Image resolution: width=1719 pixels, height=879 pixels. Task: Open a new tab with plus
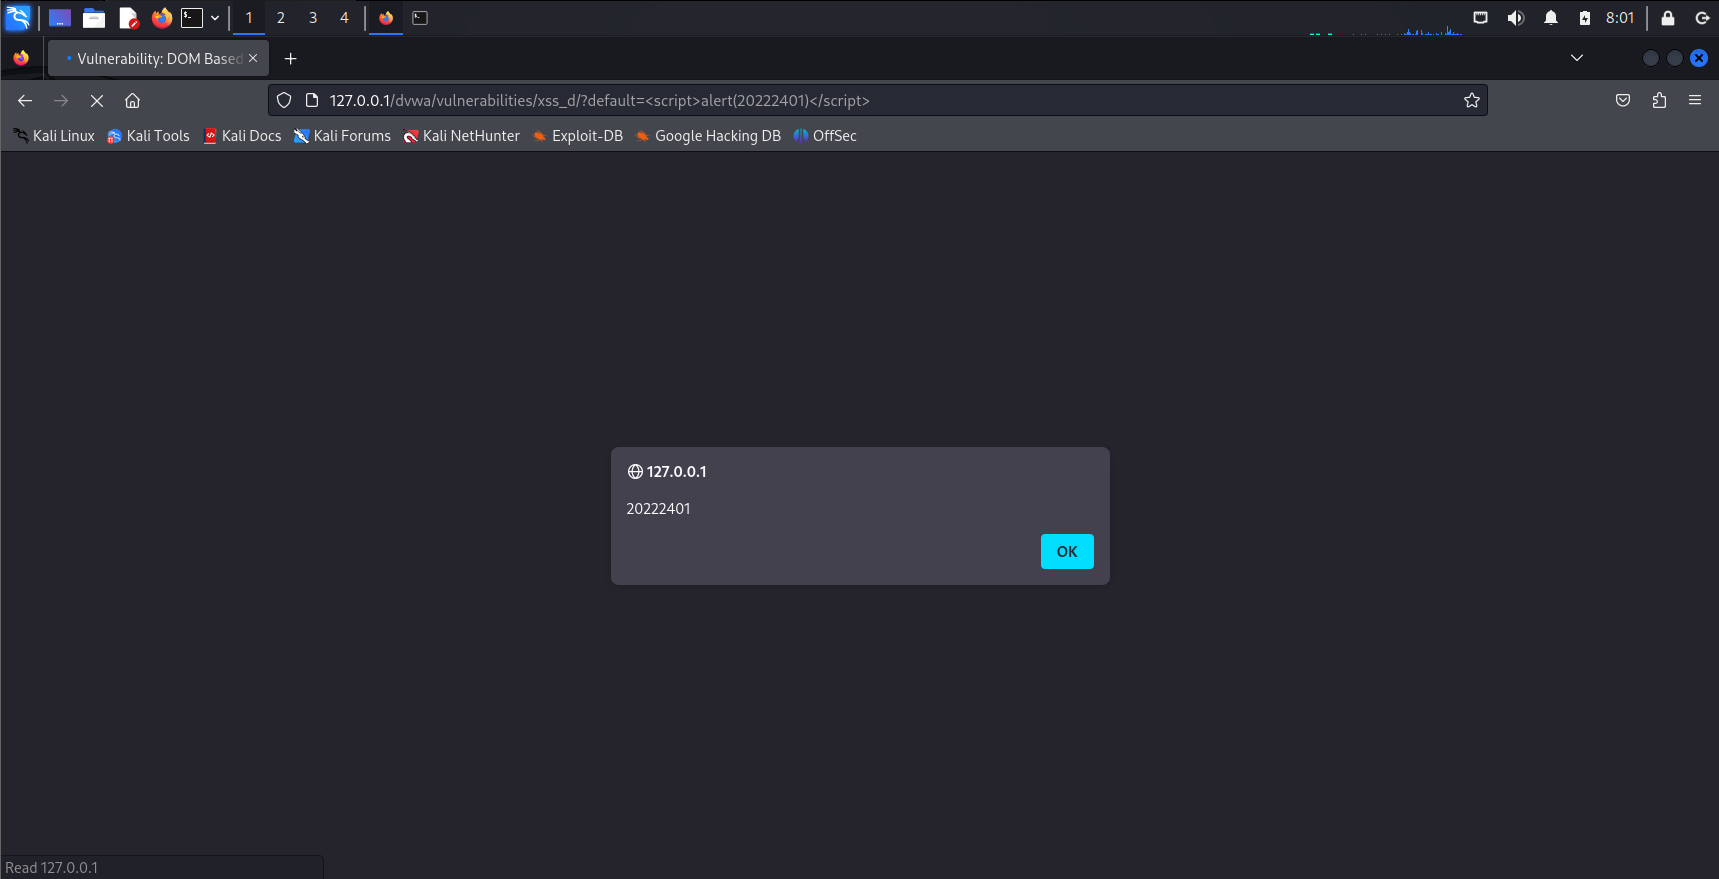[291, 59]
